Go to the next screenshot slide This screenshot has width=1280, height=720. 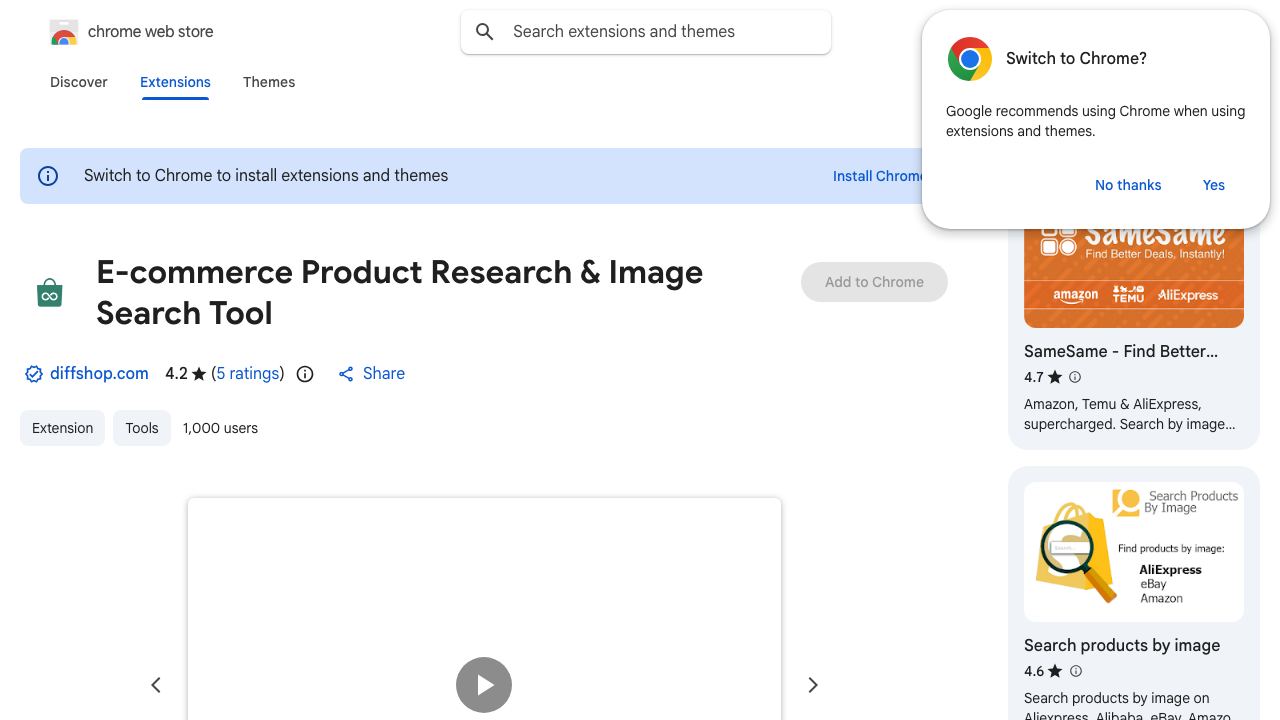click(813, 685)
